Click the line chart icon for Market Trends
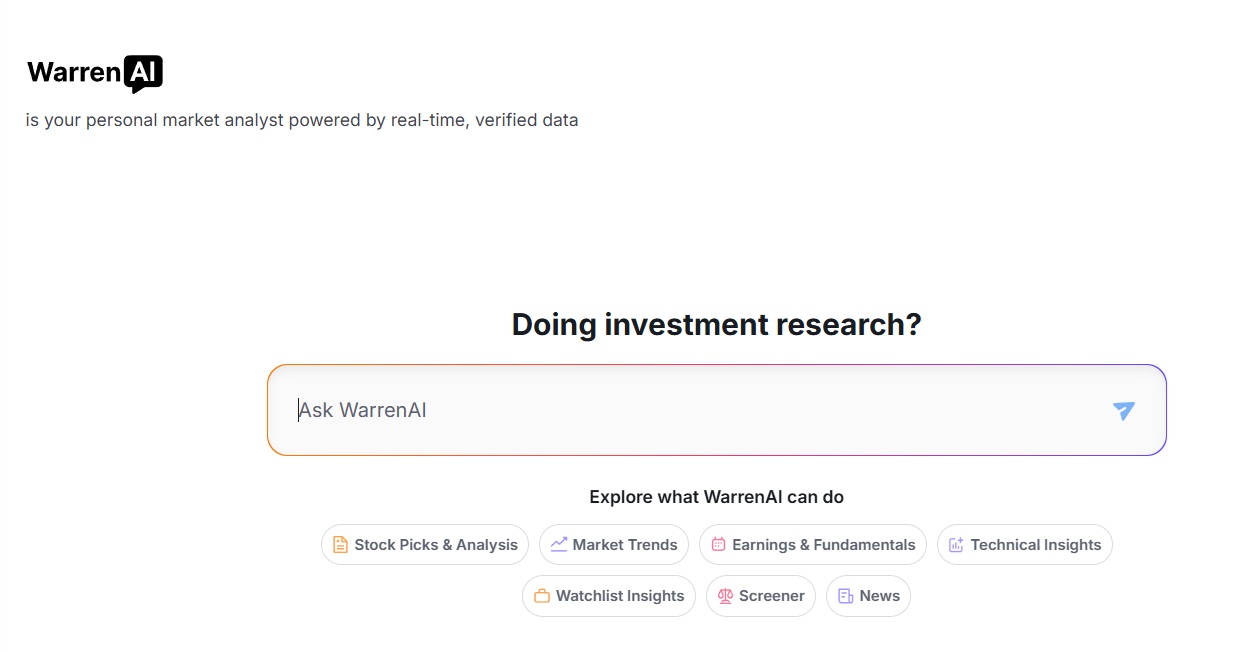This screenshot has height=652, width=1242. tap(558, 545)
